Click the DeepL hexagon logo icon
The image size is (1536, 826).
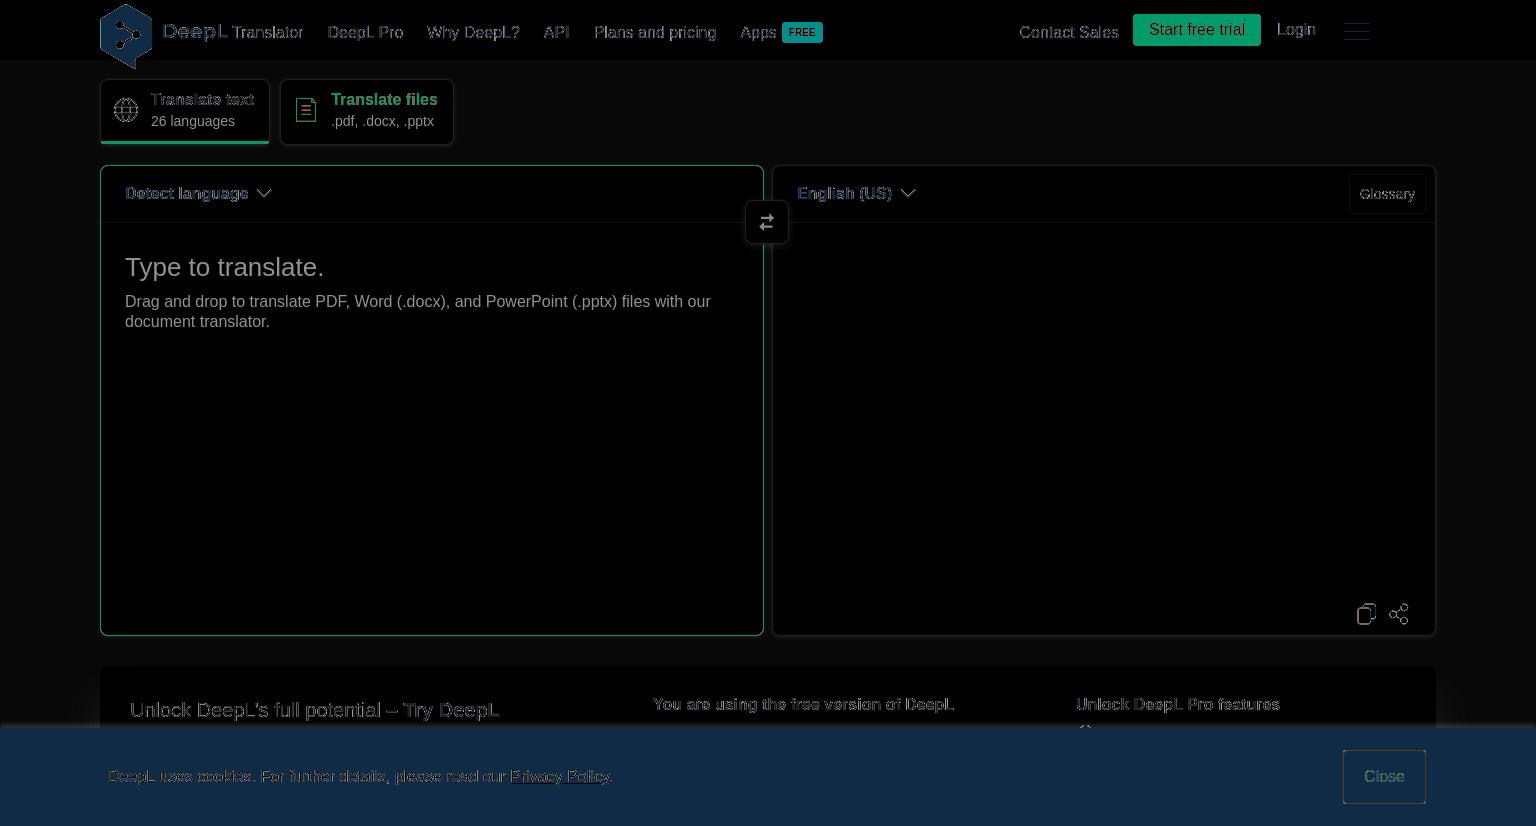(x=126, y=36)
